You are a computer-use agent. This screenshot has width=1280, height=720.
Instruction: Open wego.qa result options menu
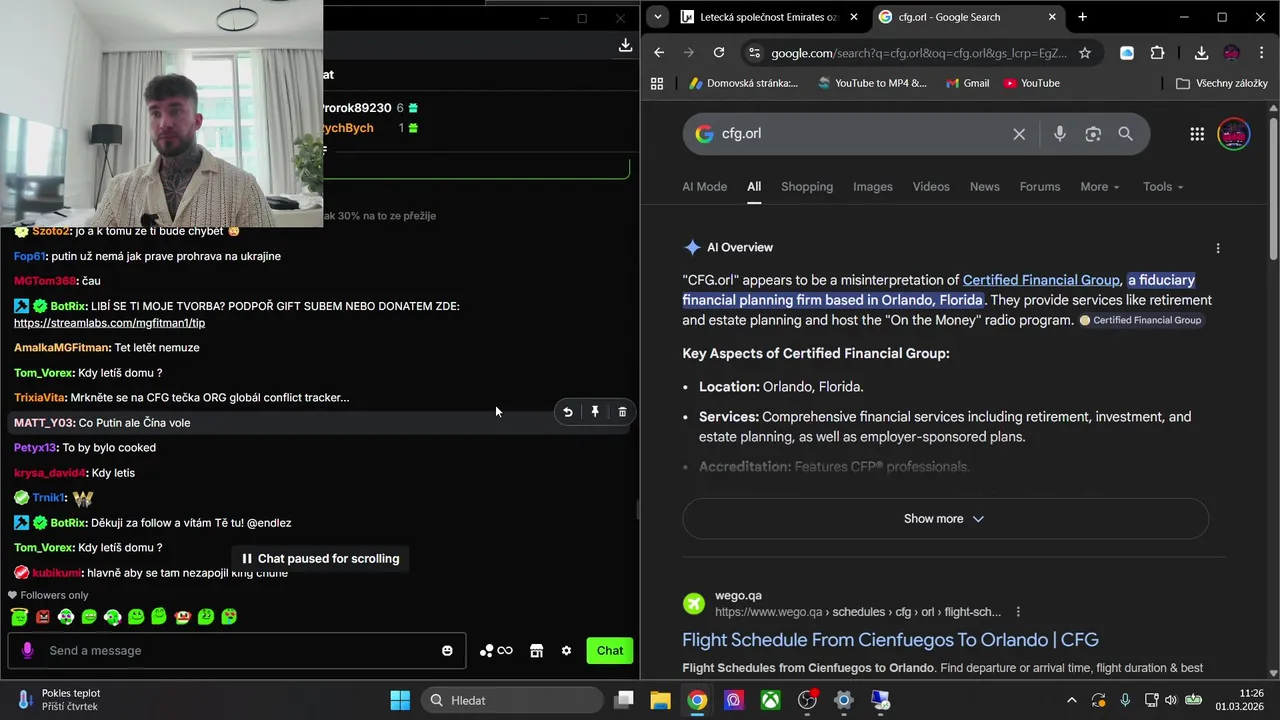1018,612
